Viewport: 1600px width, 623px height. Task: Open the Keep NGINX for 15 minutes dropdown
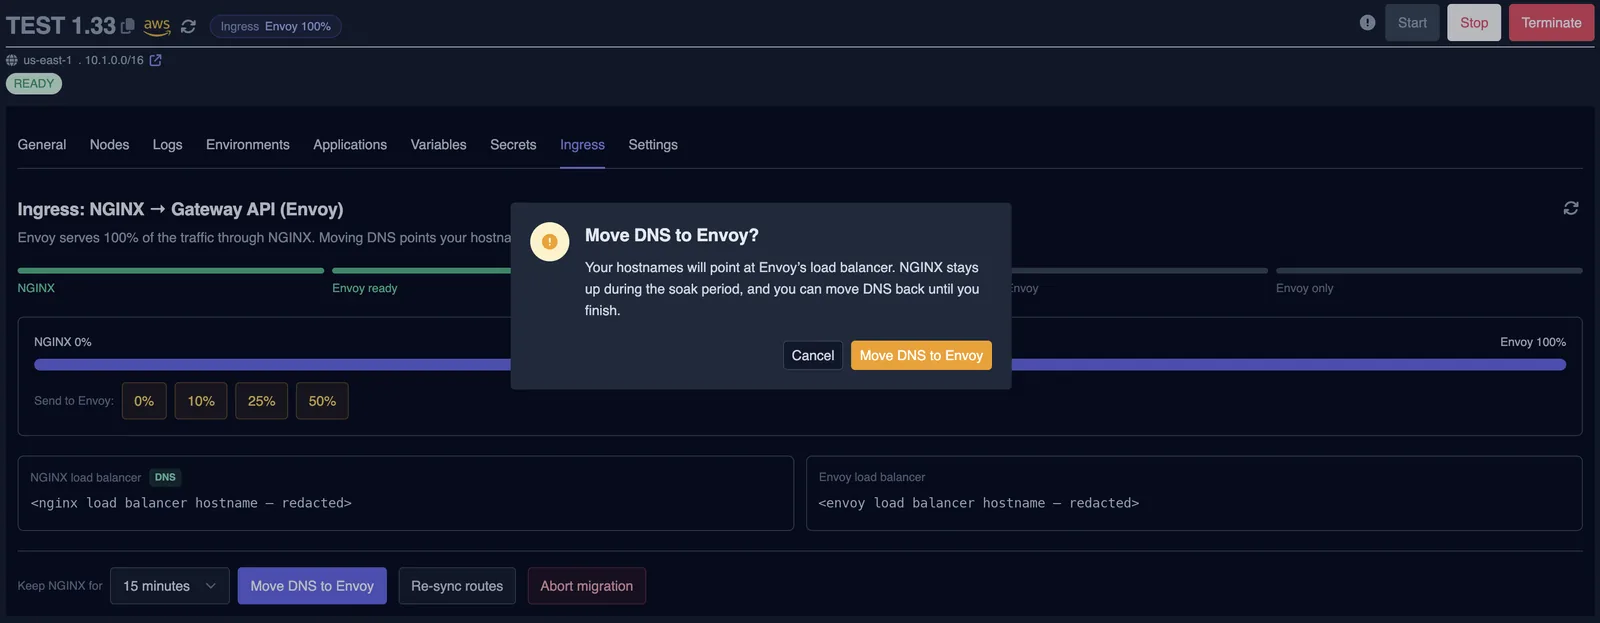tap(170, 586)
